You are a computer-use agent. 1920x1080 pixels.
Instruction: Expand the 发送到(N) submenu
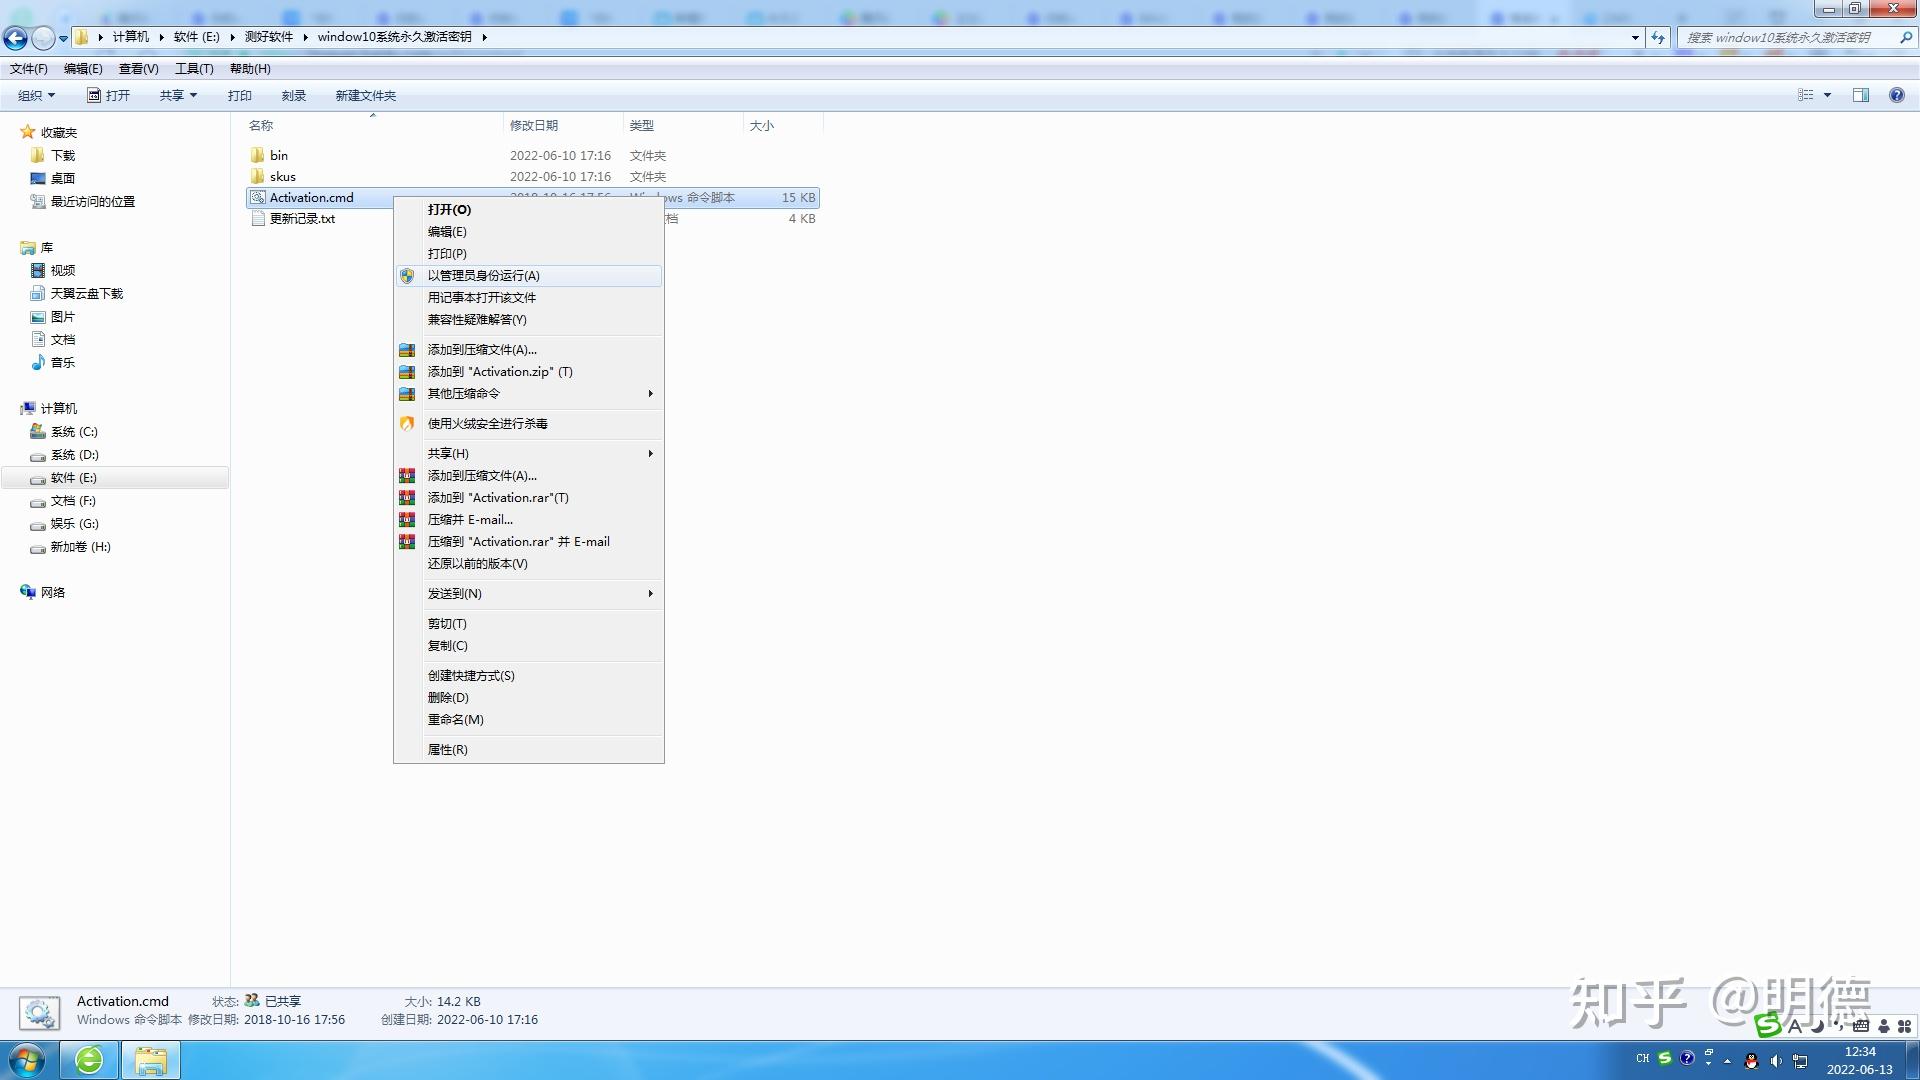pyautogui.click(x=528, y=594)
